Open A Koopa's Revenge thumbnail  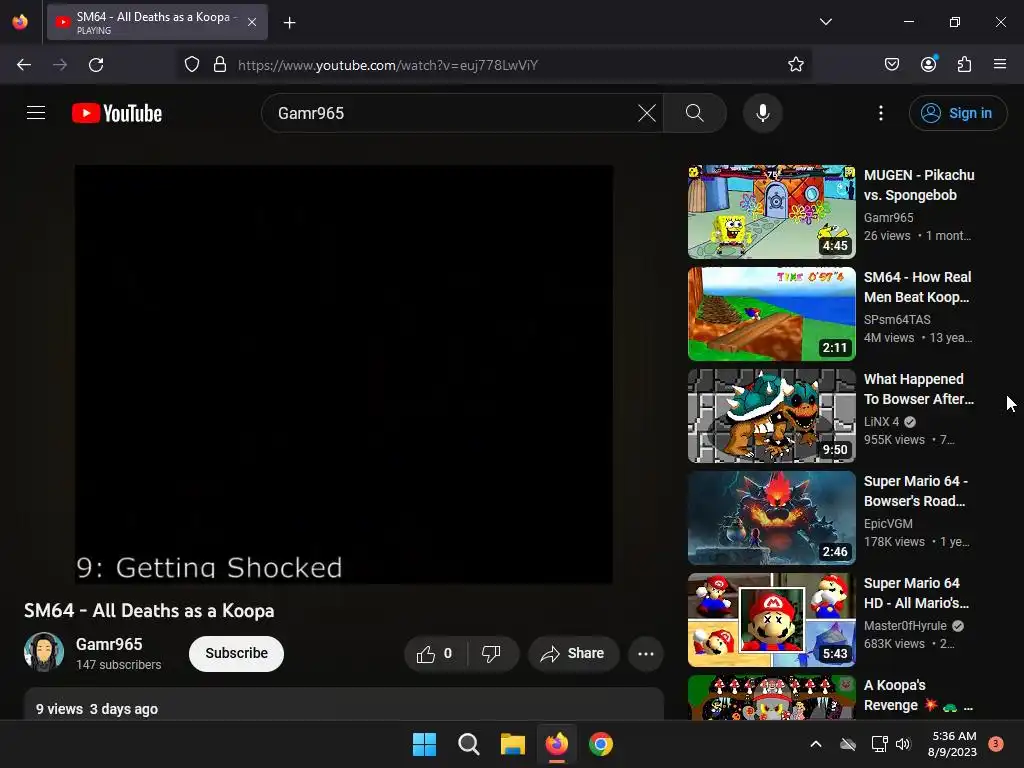point(771,697)
